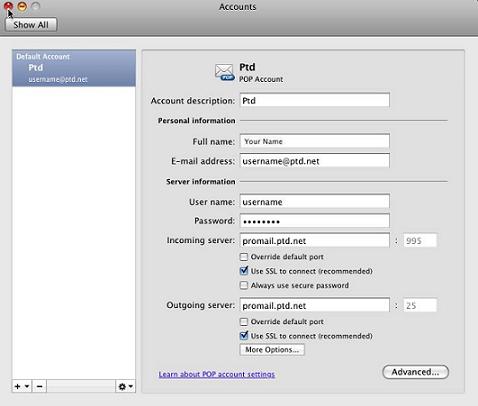
Task: Enable incoming Override default port checkbox
Action: (244, 257)
